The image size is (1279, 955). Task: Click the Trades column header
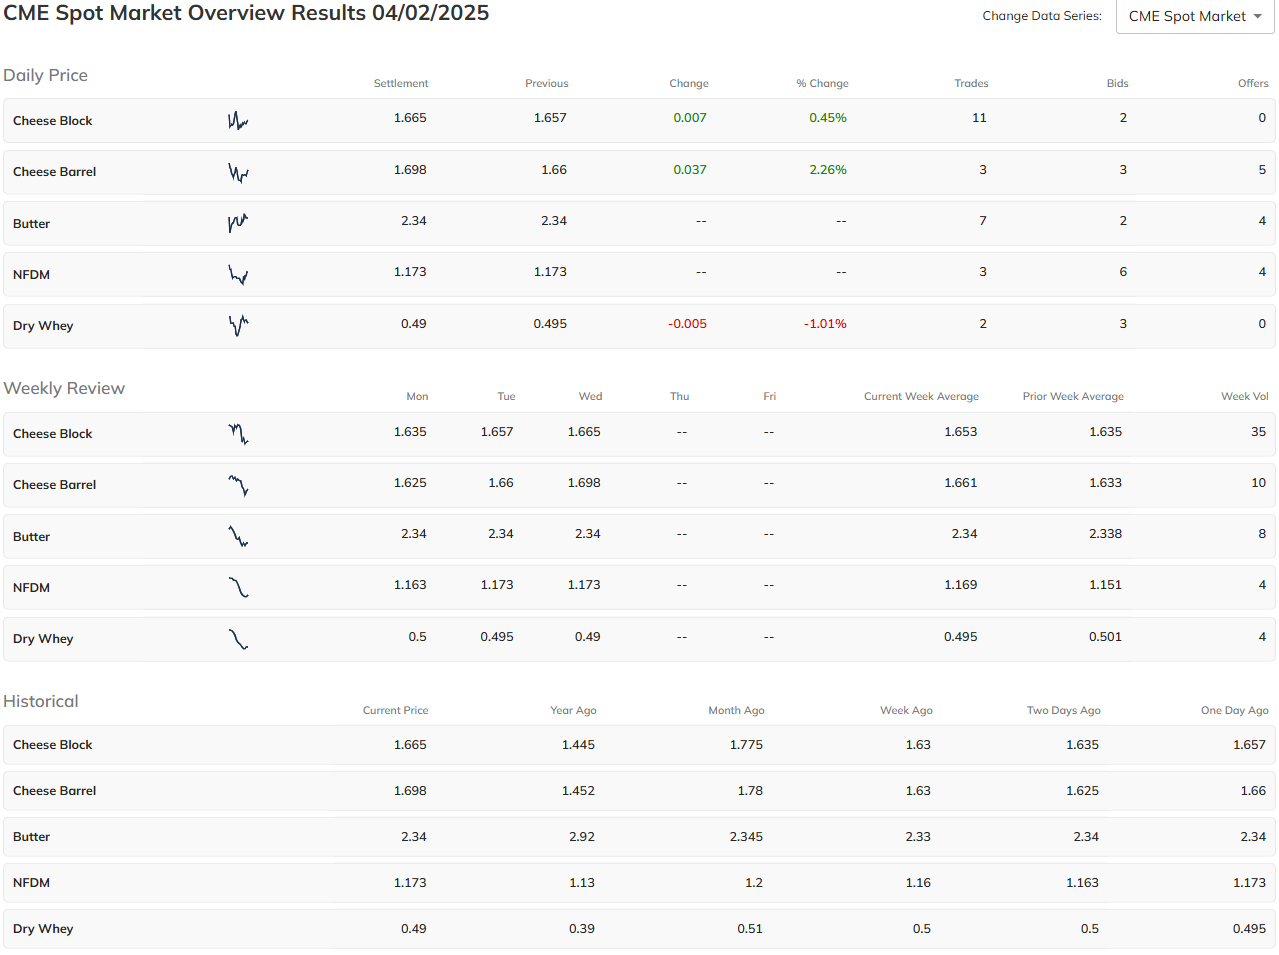[x=971, y=83]
